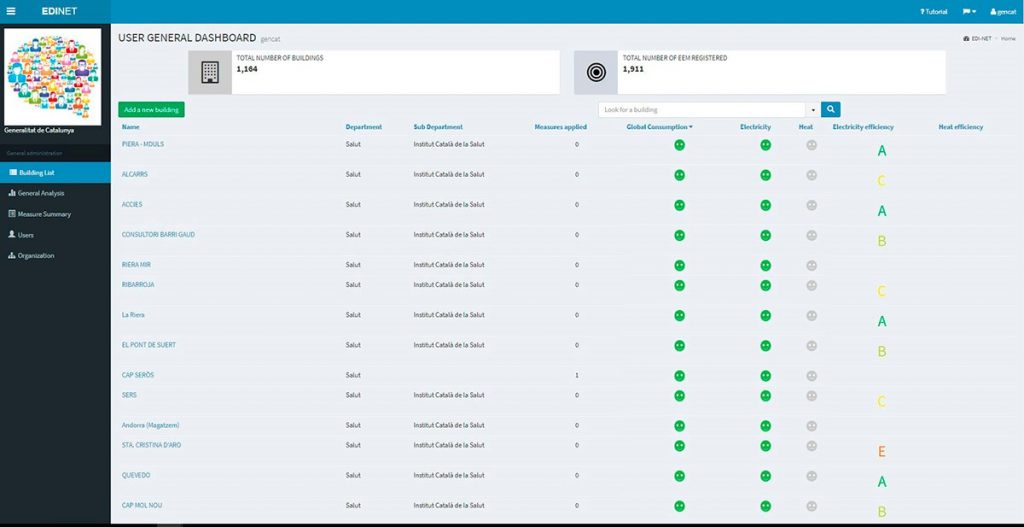Click the EEM target icon tile
Image resolution: width=1024 pixels, height=527 pixels.
click(x=596, y=73)
